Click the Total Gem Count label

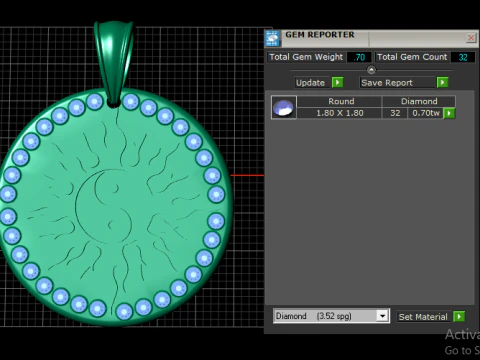point(412,57)
